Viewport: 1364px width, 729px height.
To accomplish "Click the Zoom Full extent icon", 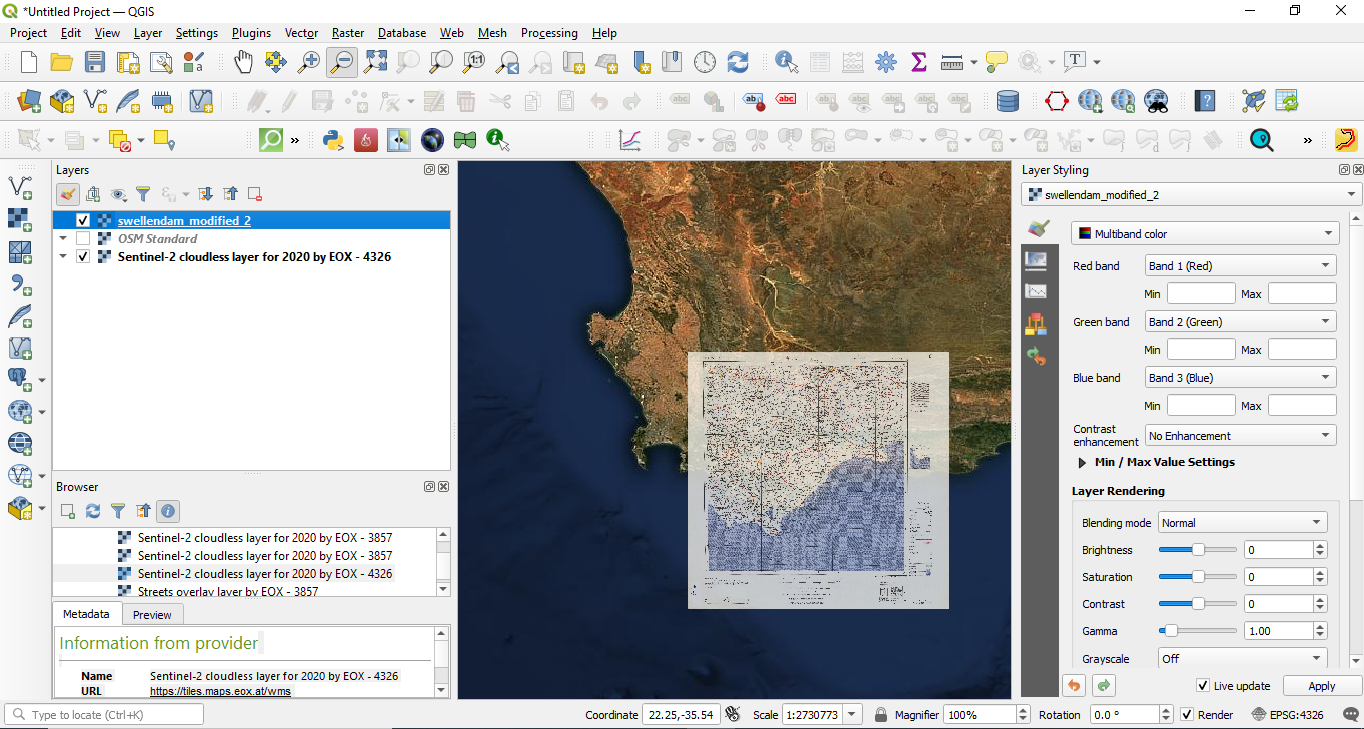I will (x=375, y=62).
